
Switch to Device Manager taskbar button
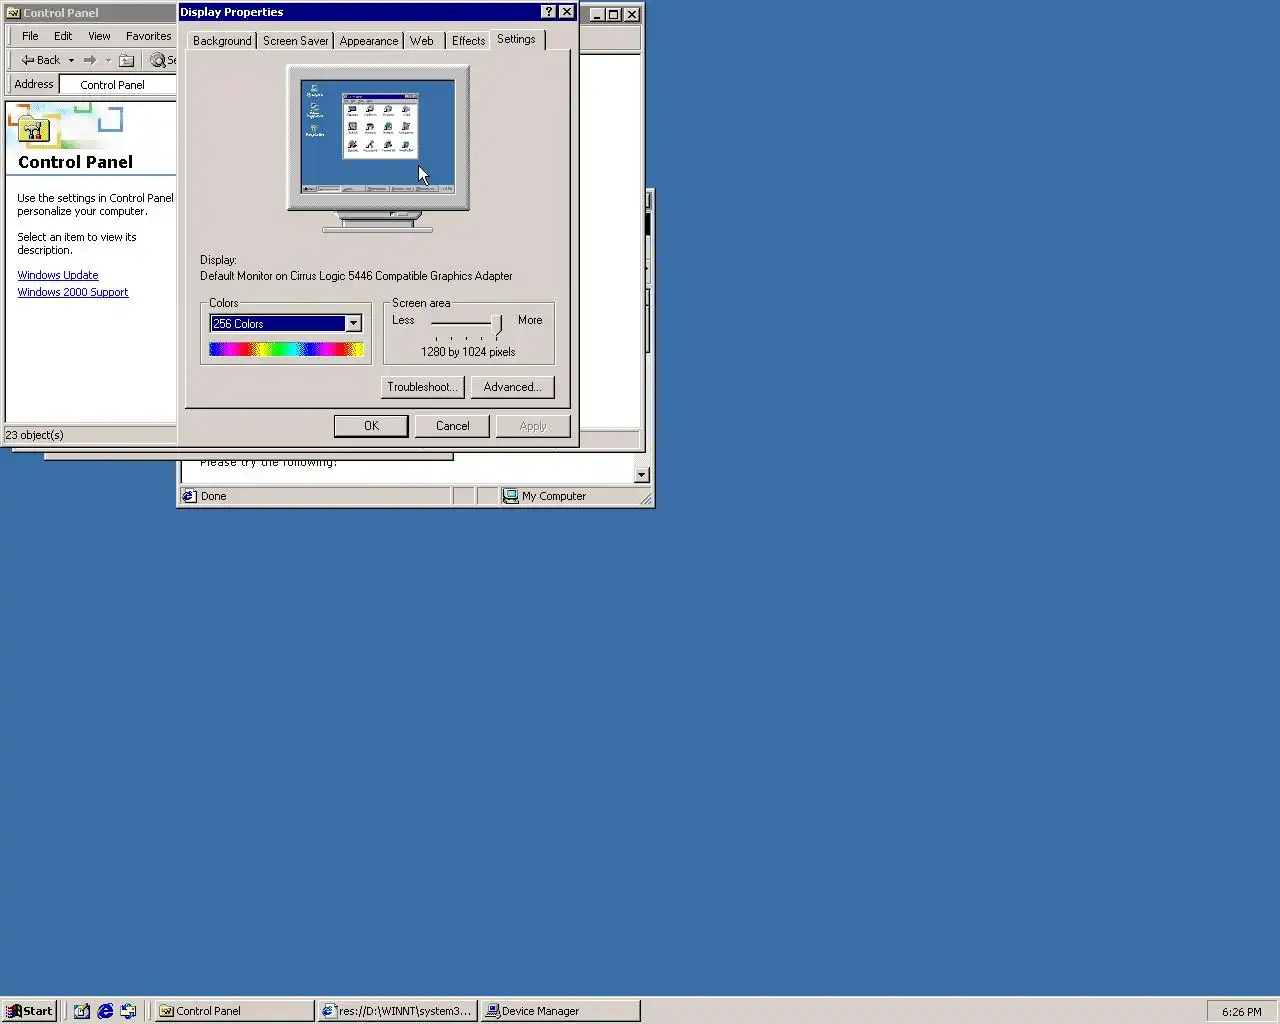pos(560,1011)
